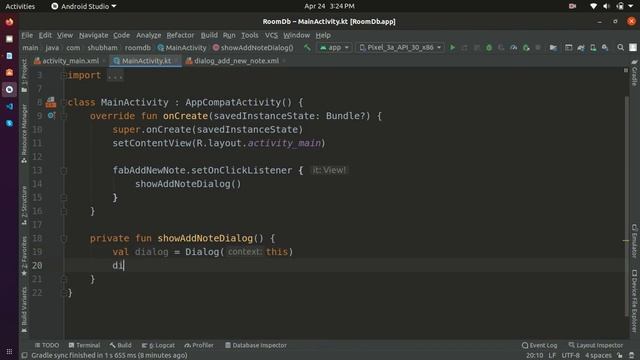Screen dimensions: 640x360
Task: Collapse the showAddNoteDialog function fold marker
Action: (64, 238)
